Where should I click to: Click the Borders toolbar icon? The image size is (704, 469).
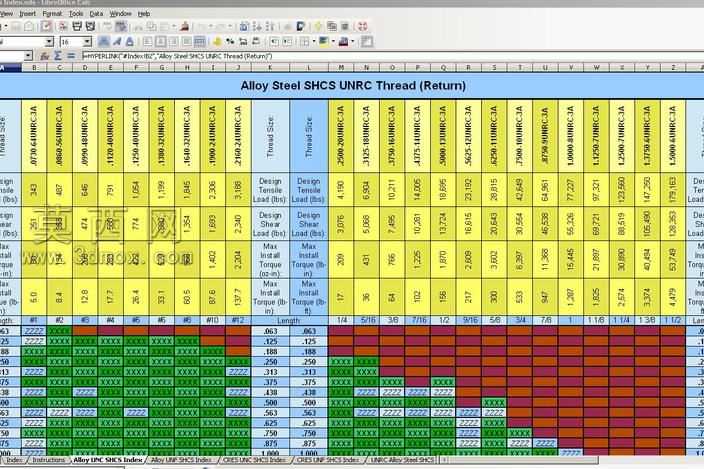[x=305, y=42]
